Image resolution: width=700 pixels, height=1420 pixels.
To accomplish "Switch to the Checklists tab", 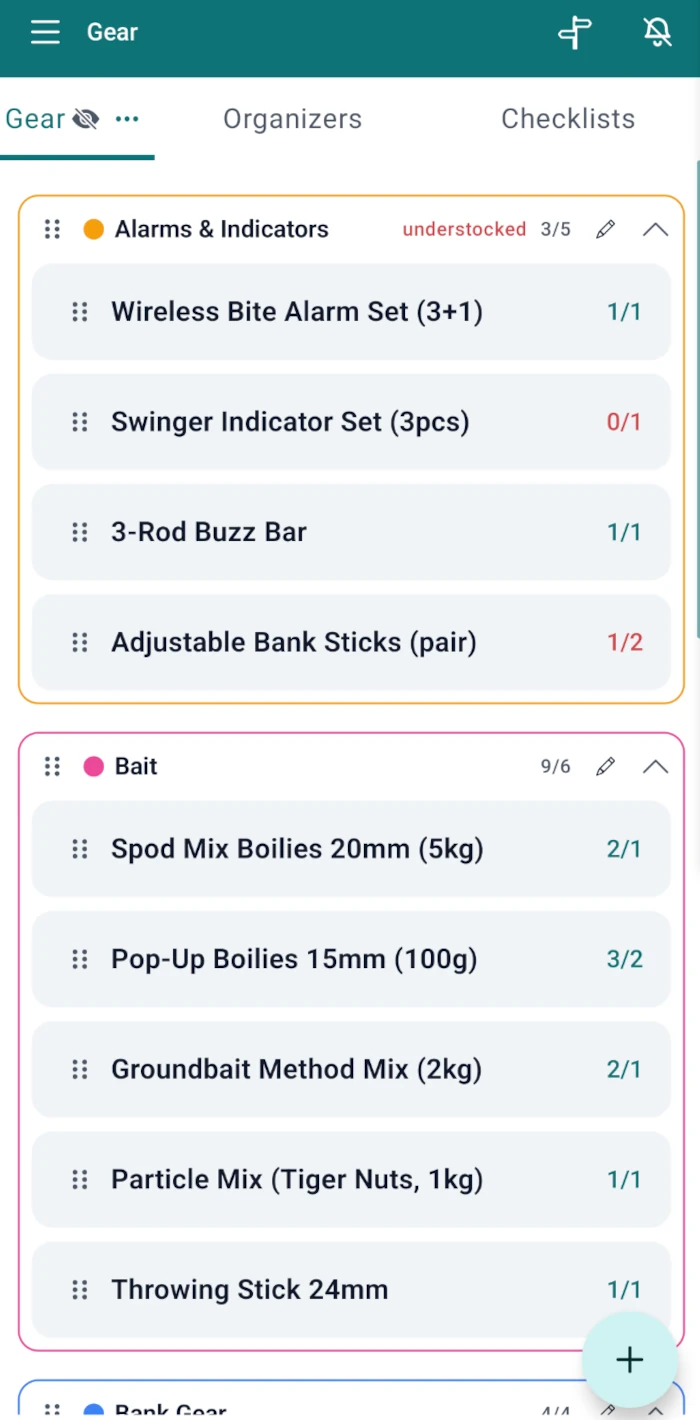I will click(x=568, y=119).
